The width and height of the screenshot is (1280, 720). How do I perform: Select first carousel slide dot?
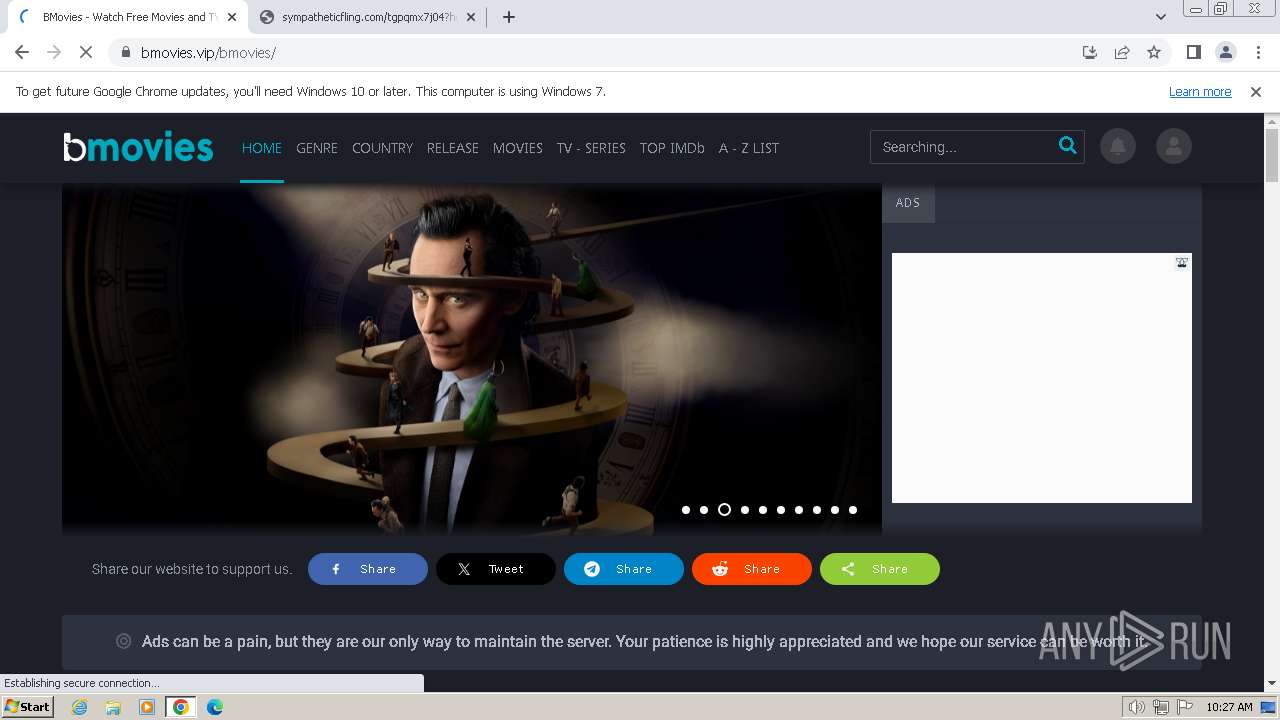tap(686, 510)
